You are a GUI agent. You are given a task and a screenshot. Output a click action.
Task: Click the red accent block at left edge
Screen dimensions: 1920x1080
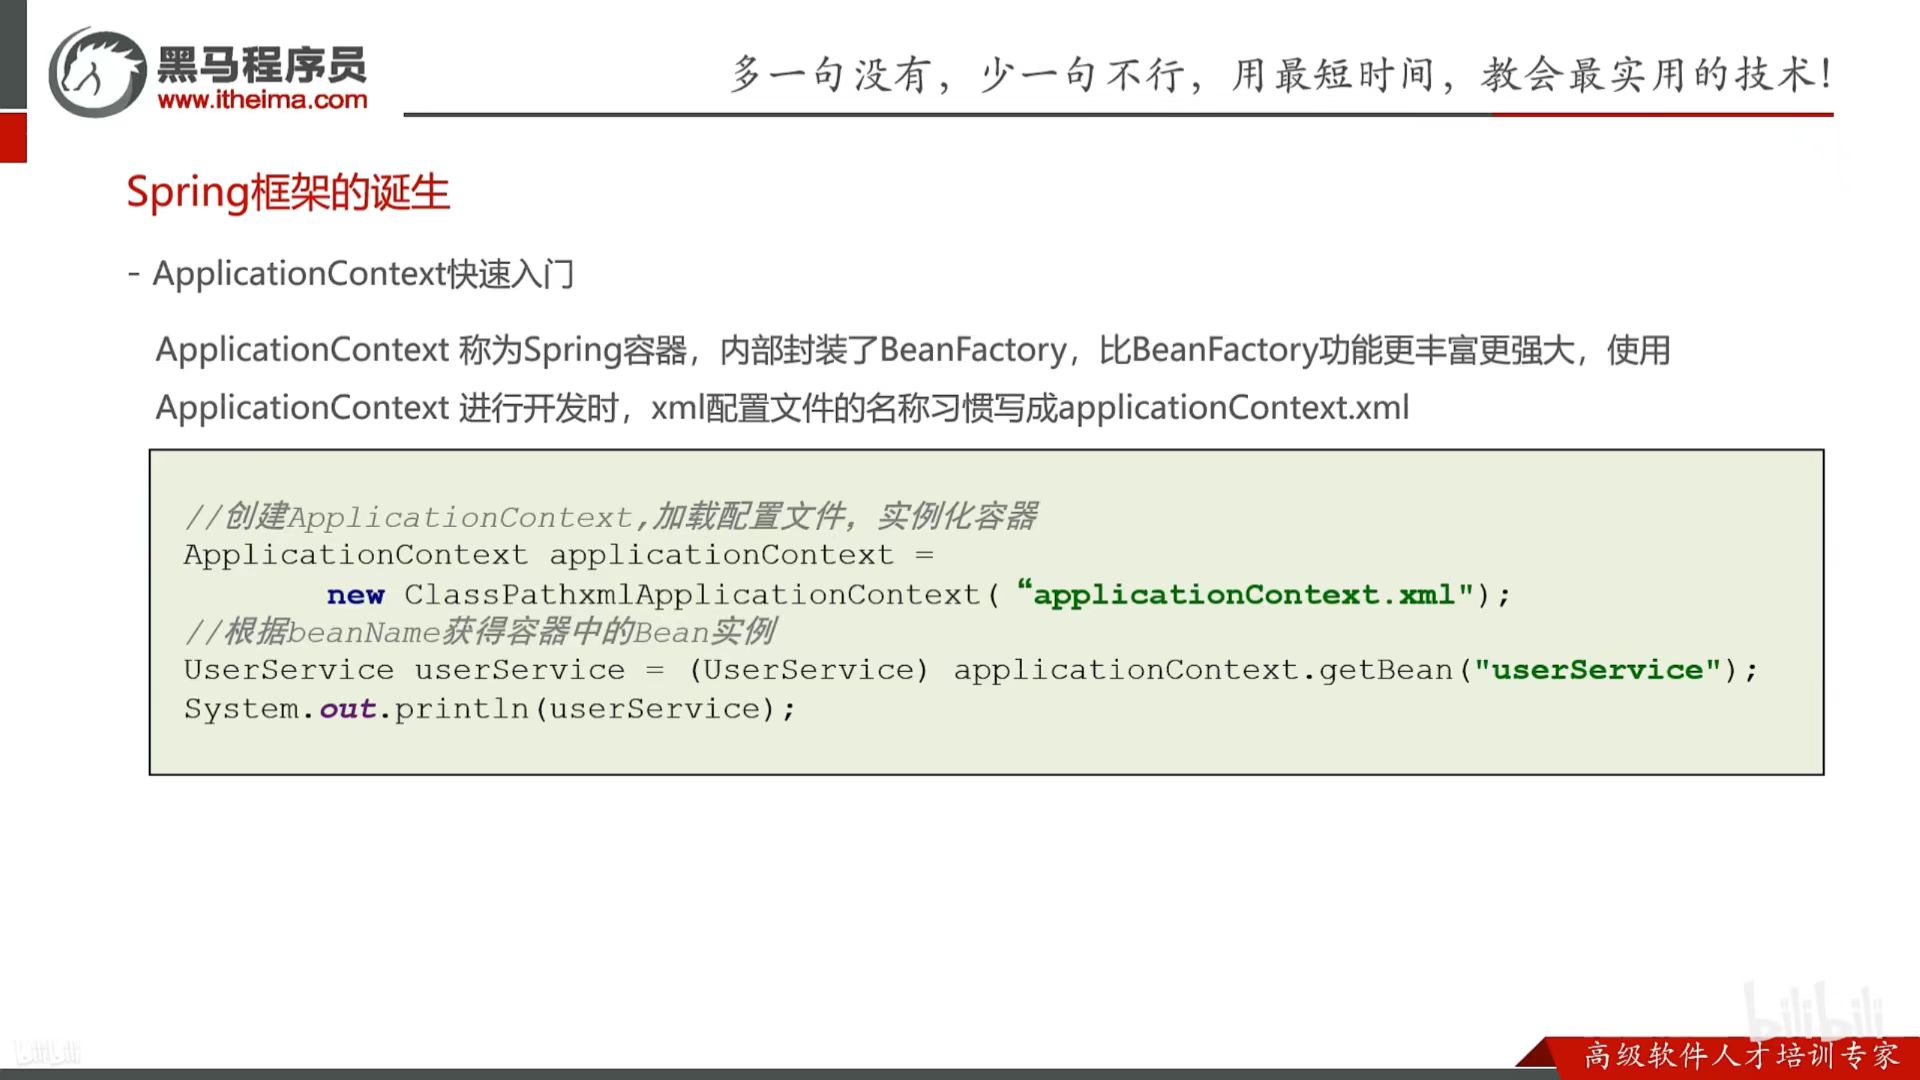[13, 137]
